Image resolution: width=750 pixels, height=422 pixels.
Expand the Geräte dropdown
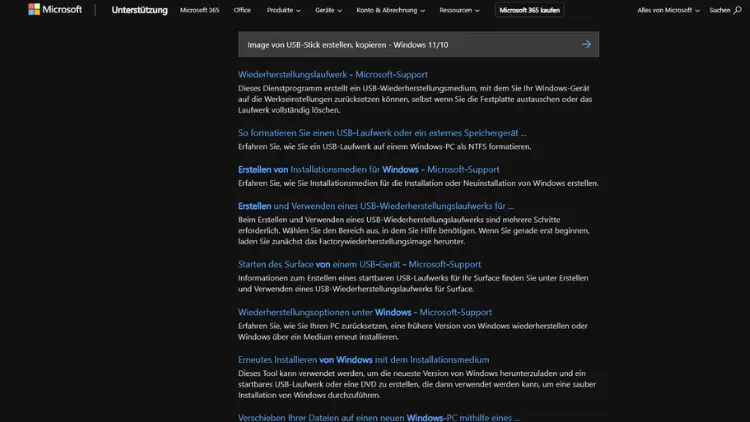329,10
